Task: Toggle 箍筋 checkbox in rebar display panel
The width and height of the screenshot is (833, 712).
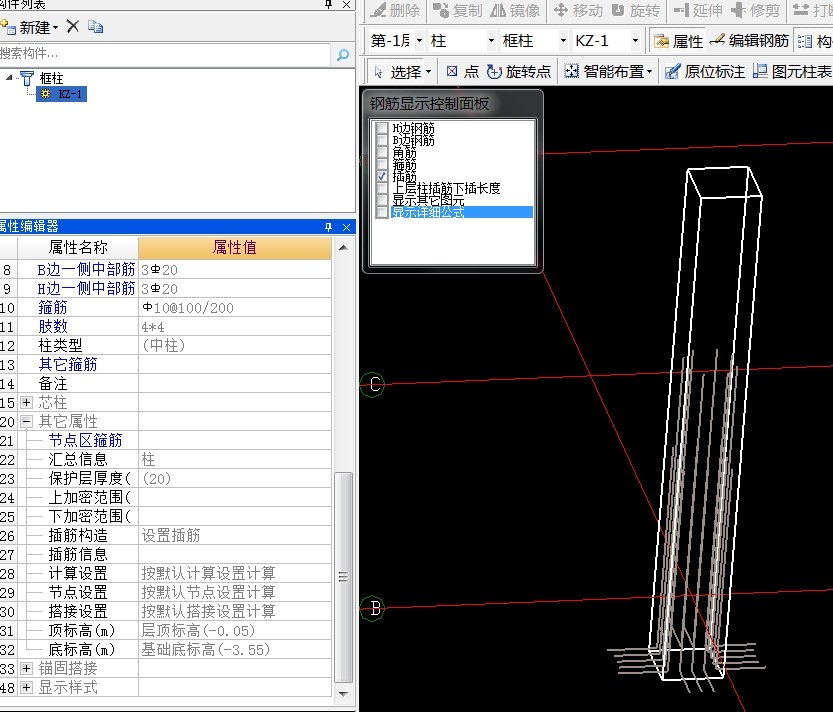Action: [x=381, y=164]
